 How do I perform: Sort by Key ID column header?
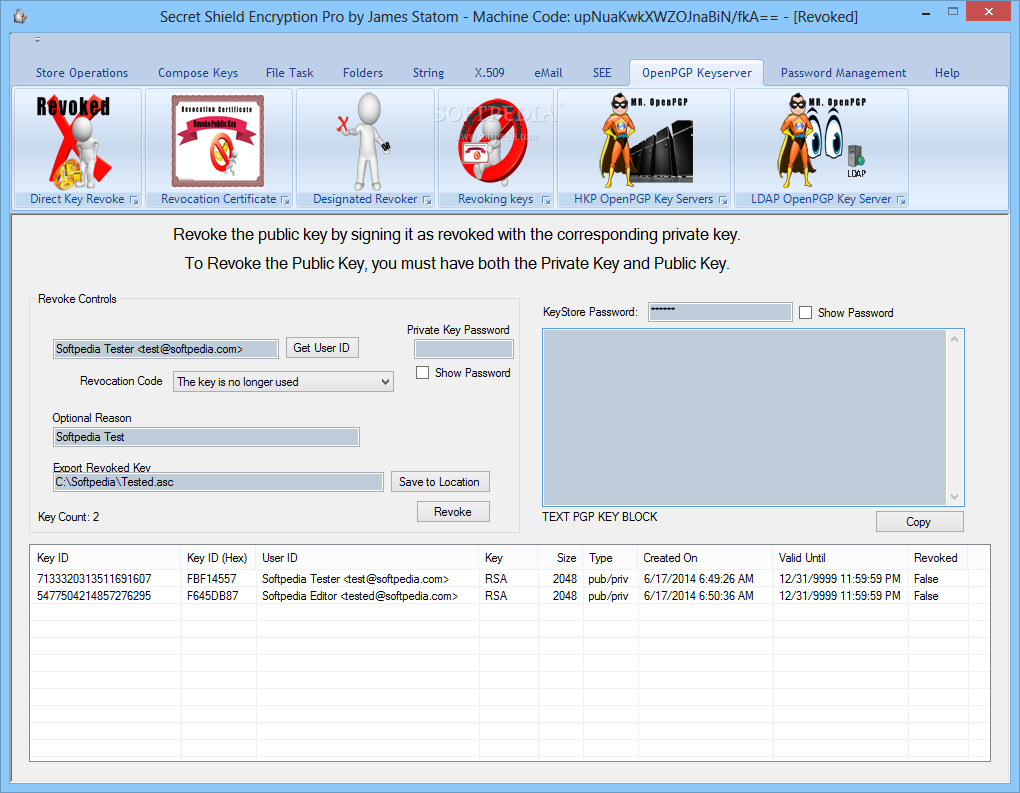[105, 558]
